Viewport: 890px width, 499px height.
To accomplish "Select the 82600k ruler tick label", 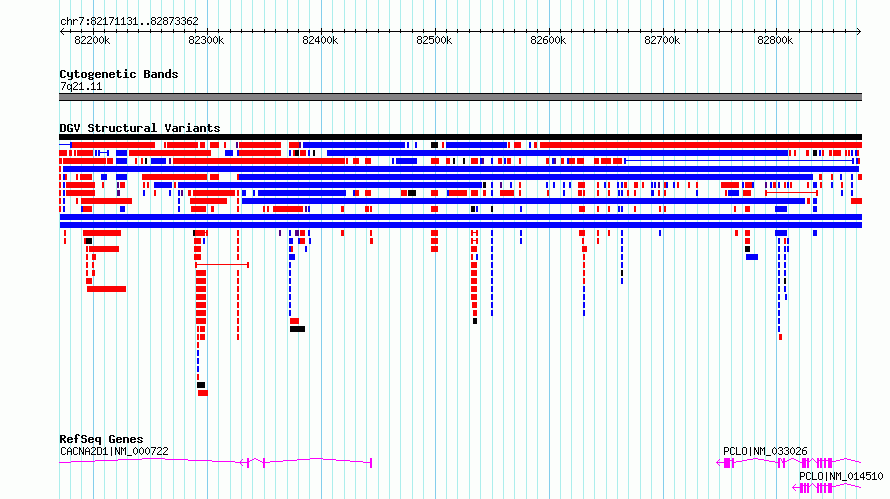I will [x=548, y=40].
